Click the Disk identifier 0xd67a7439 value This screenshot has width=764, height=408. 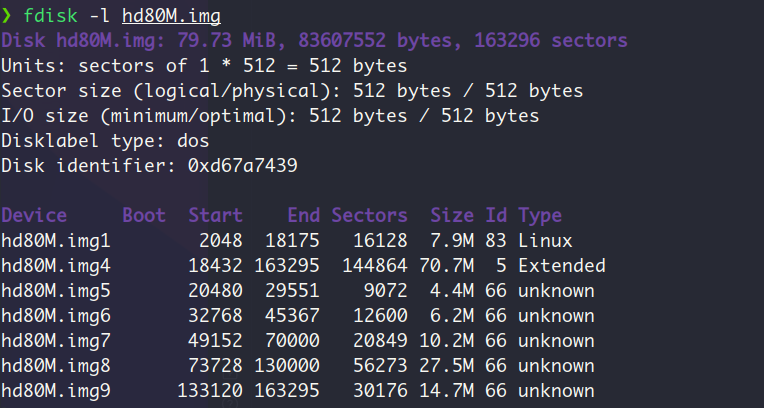click(x=243, y=166)
